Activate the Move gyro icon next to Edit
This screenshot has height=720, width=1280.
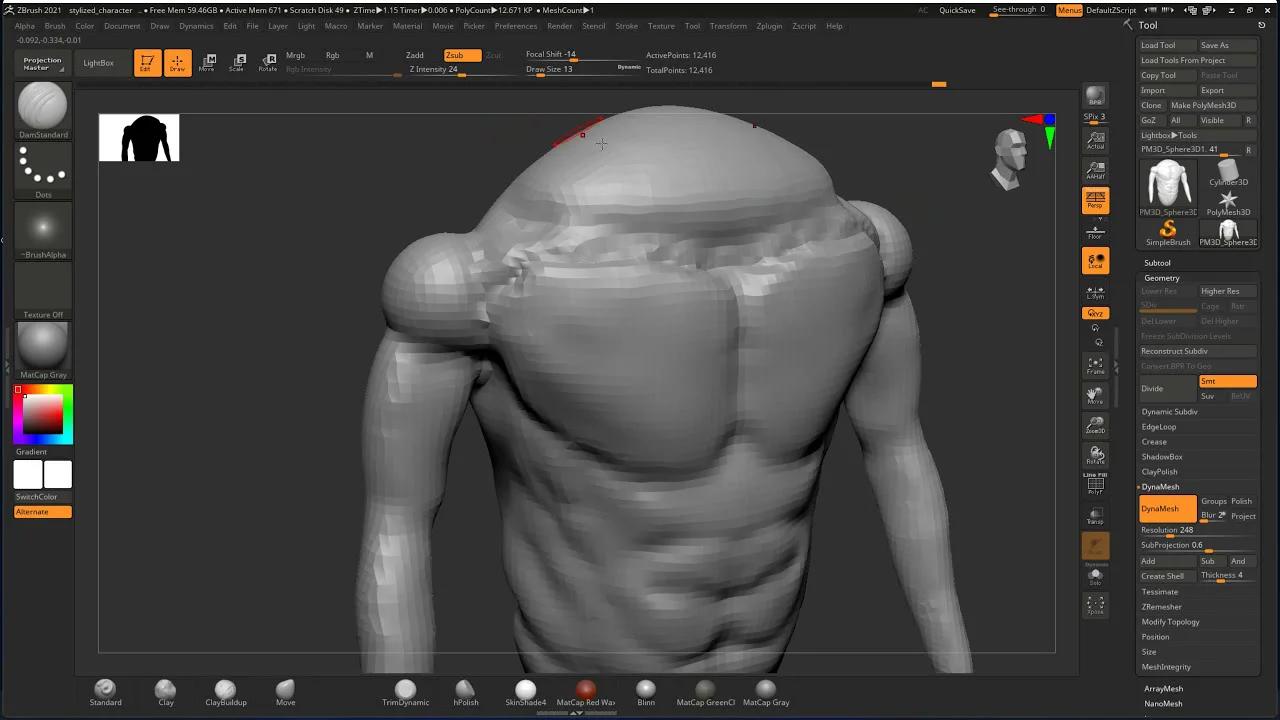[209, 62]
